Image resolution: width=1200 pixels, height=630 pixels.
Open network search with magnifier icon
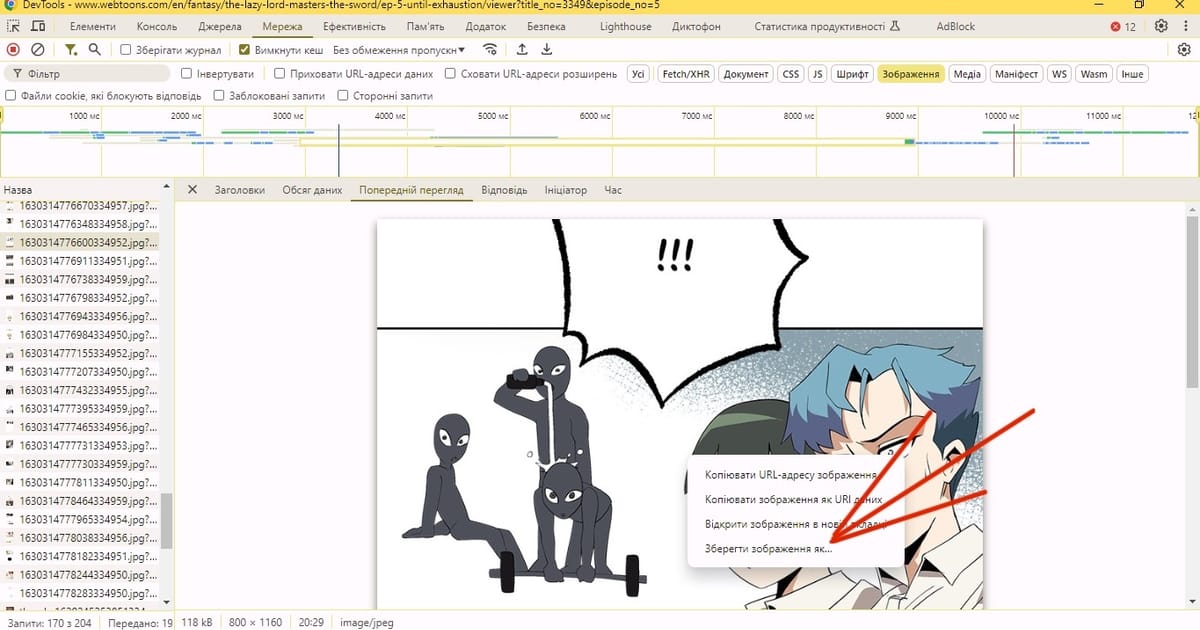pos(95,49)
